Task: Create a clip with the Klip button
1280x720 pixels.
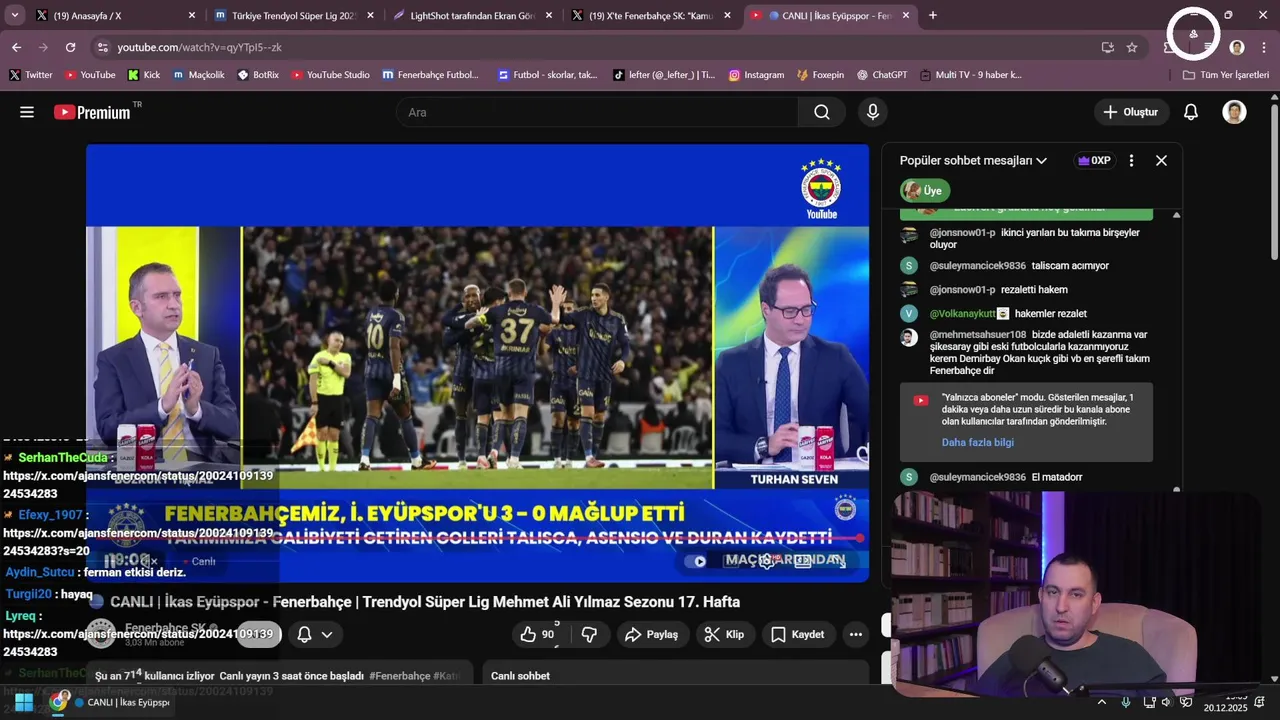Action: coord(724,634)
